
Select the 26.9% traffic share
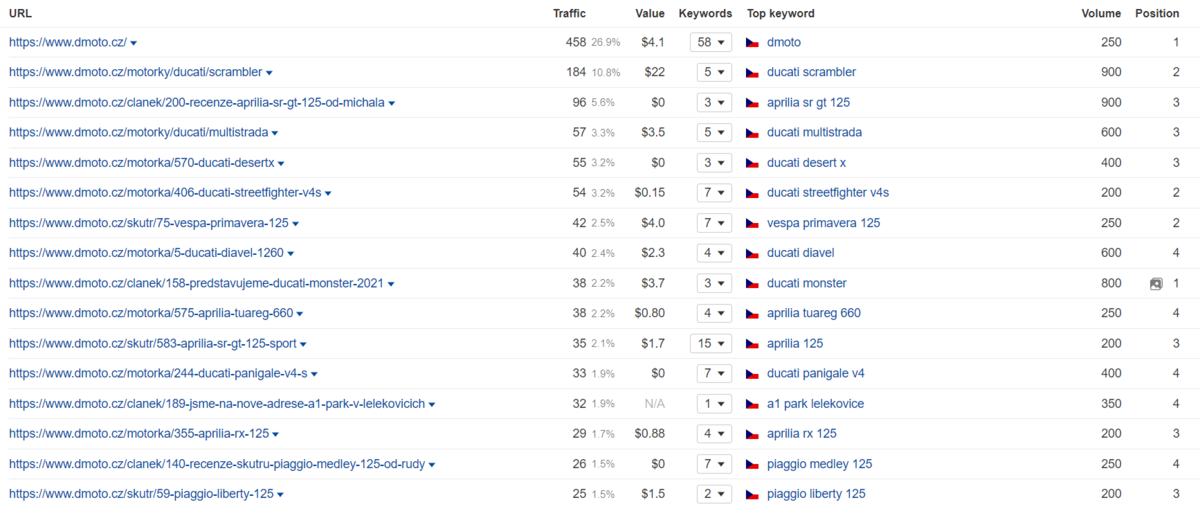[x=606, y=43]
